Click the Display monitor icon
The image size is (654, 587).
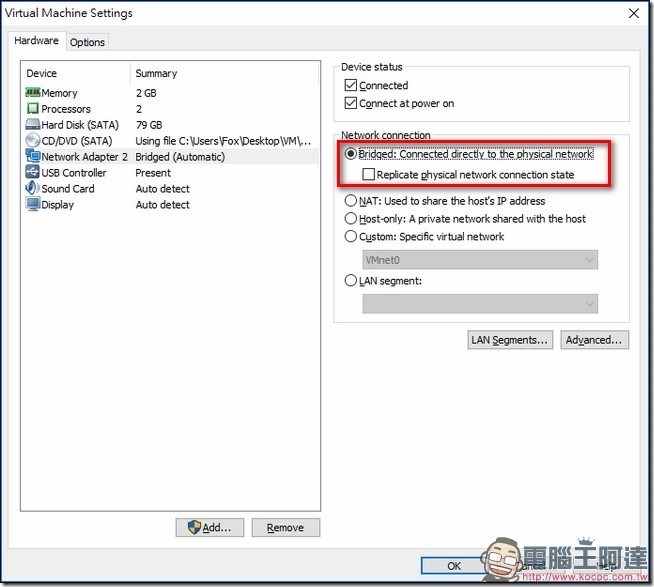coord(33,204)
